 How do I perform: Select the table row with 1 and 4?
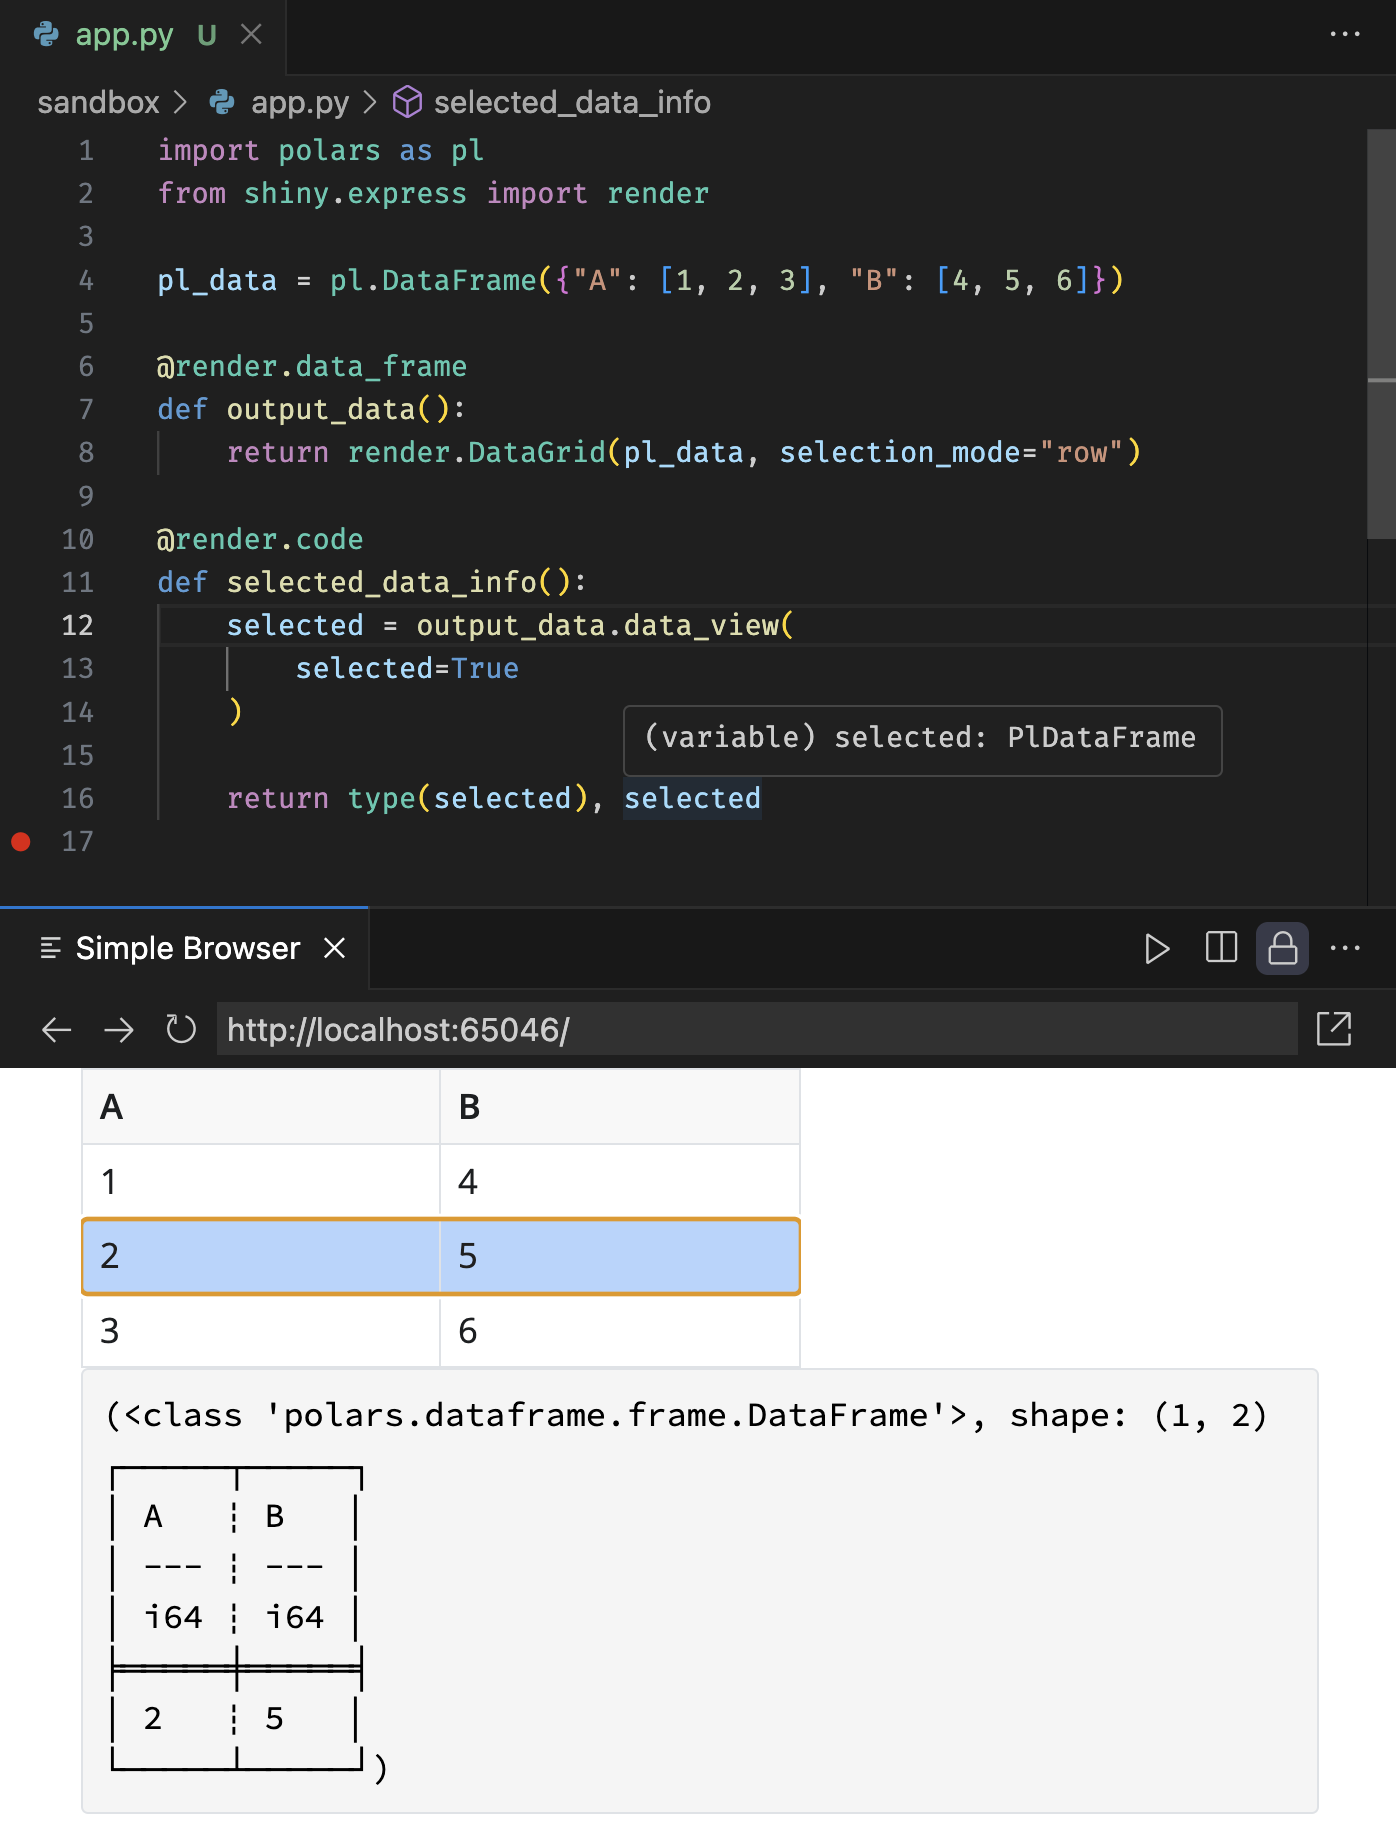pos(440,1181)
